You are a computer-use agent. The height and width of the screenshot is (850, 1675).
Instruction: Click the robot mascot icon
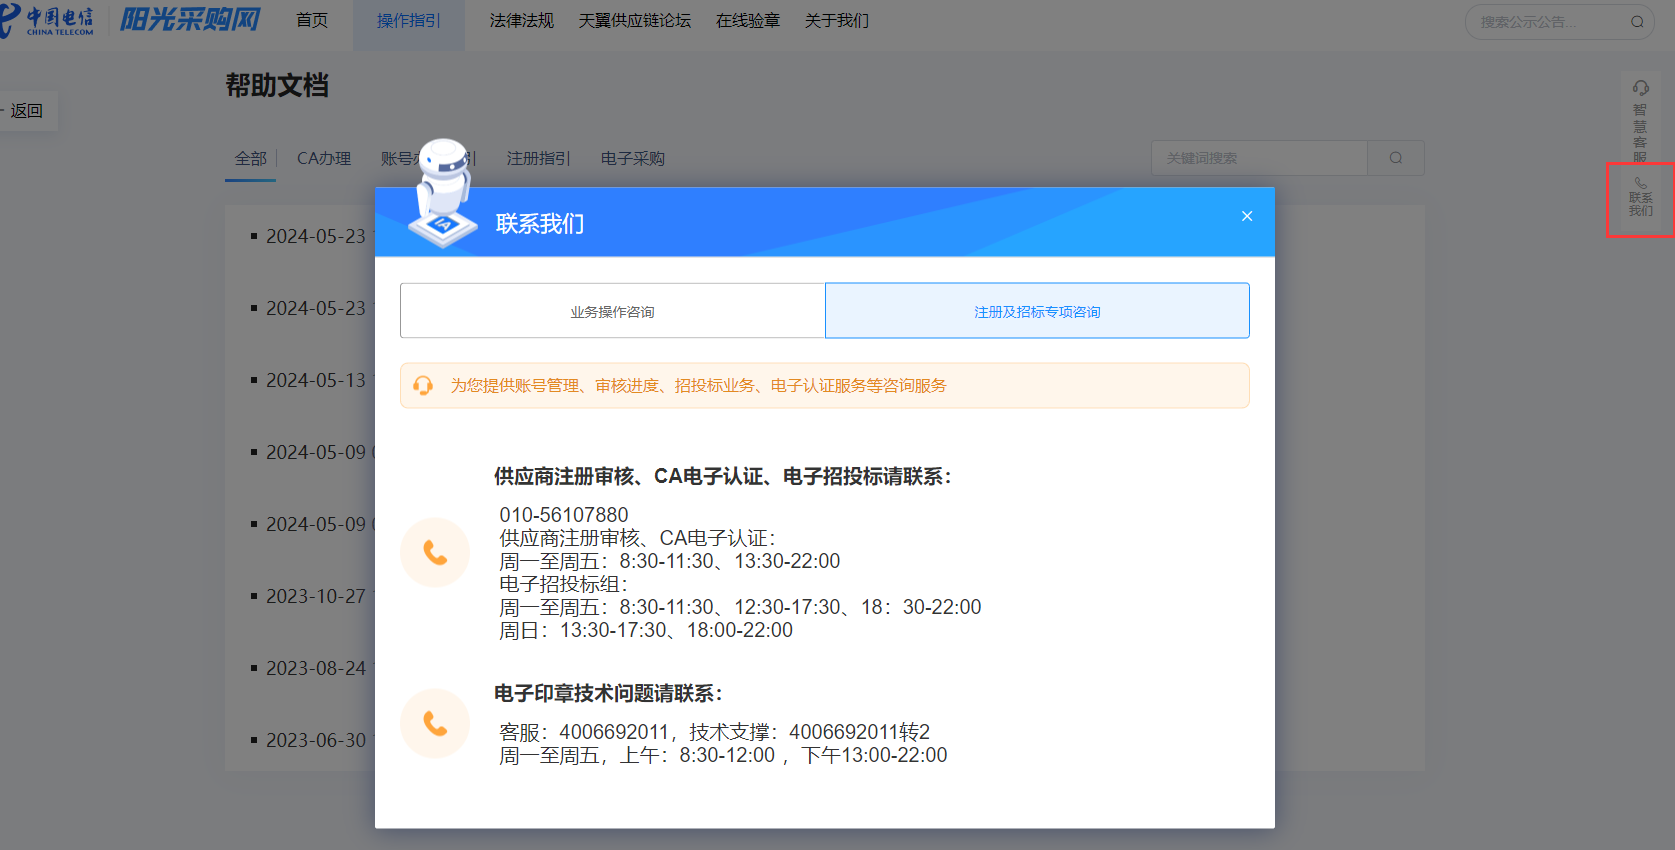click(443, 192)
